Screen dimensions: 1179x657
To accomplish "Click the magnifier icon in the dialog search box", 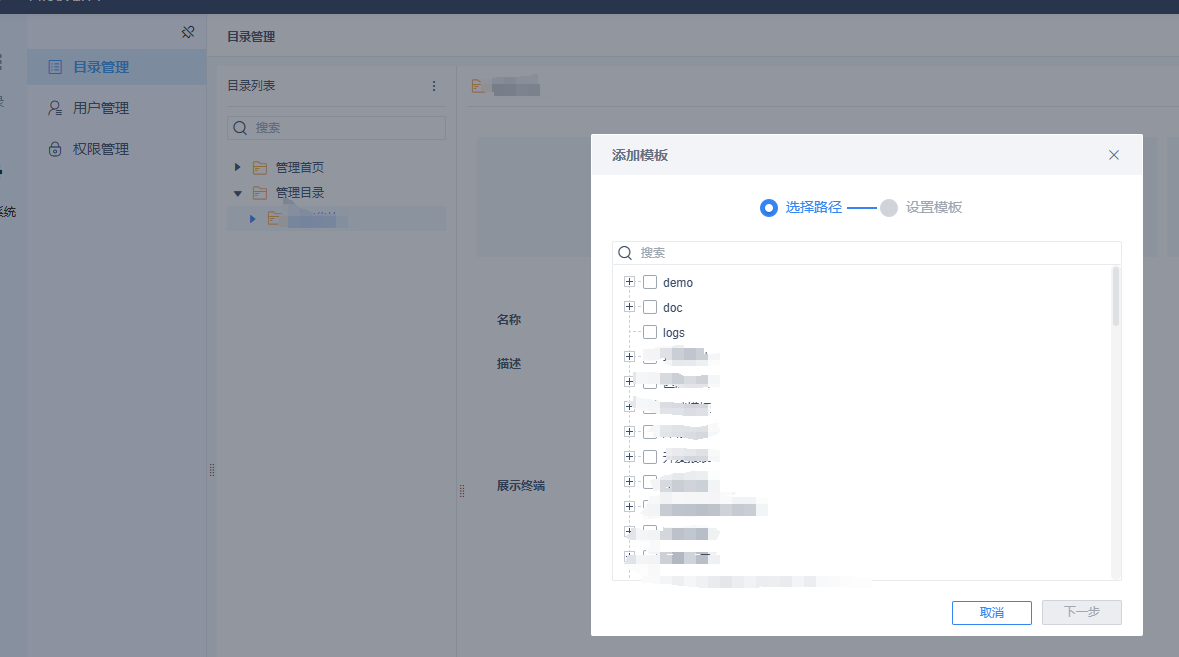I will [x=625, y=253].
